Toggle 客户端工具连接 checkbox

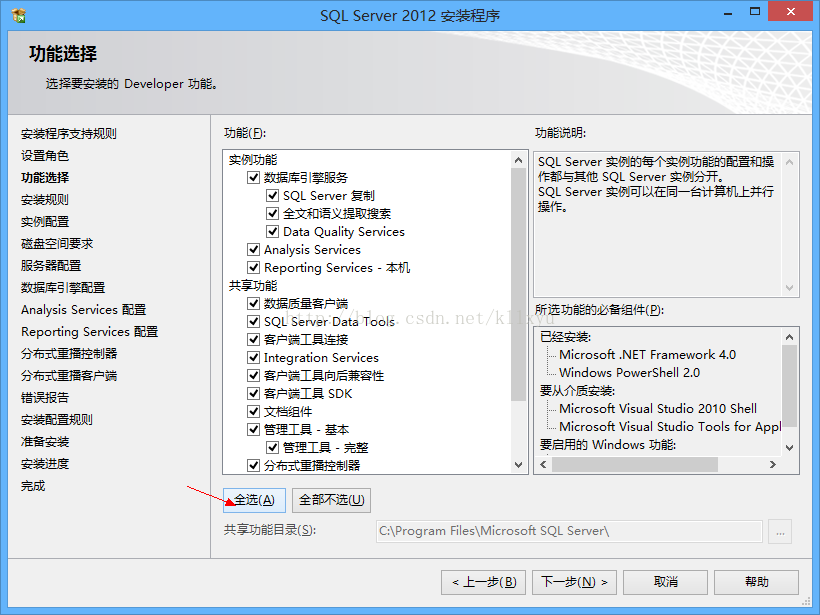(253, 339)
